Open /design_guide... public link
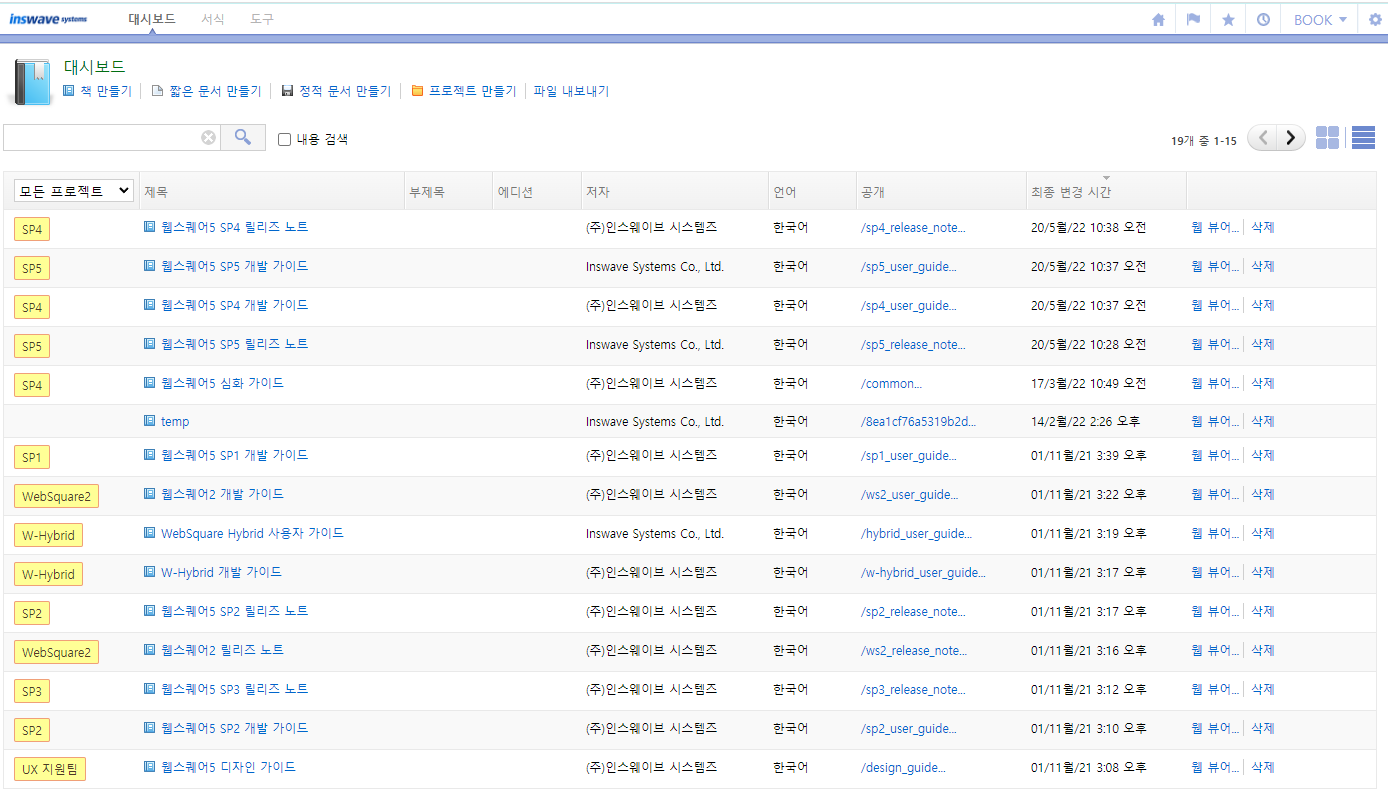 (903, 768)
